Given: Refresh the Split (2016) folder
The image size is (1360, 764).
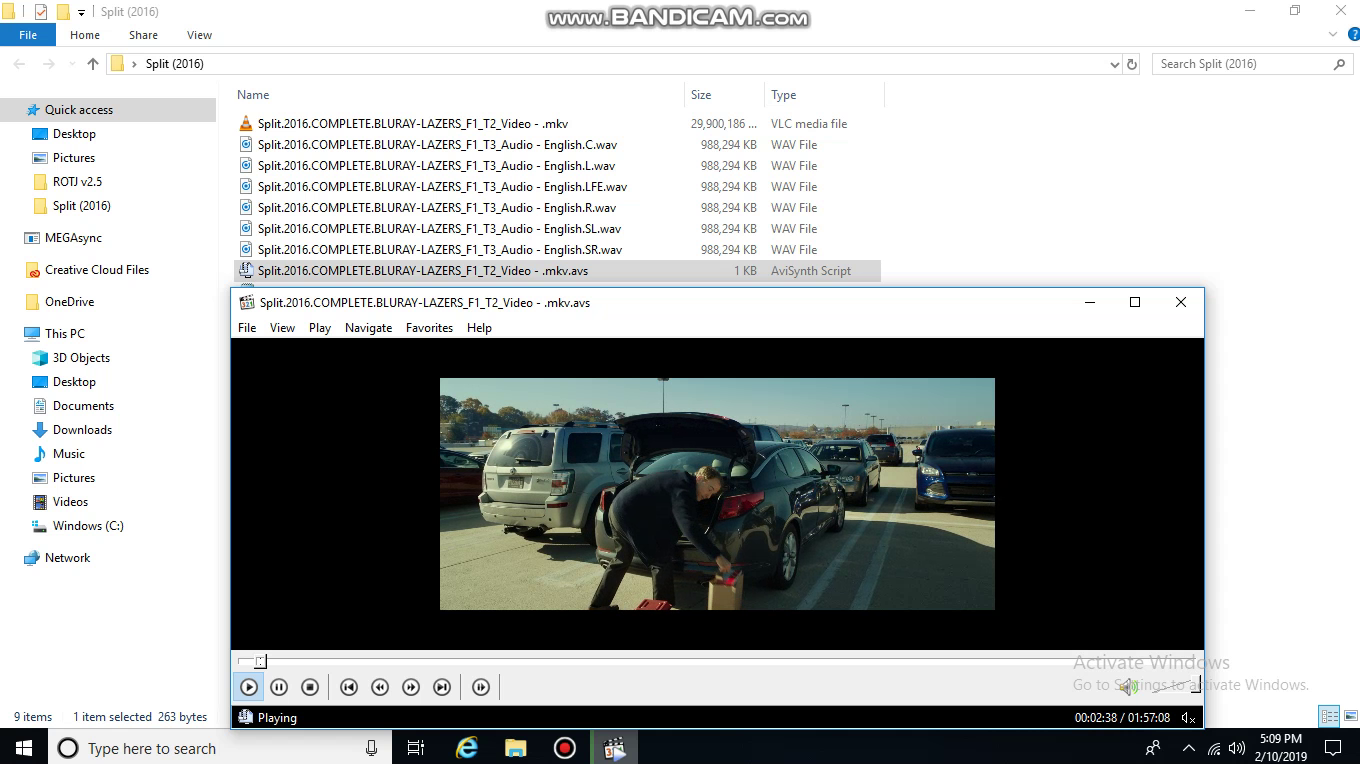Looking at the screenshot, I should click(x=1132, y=64).
